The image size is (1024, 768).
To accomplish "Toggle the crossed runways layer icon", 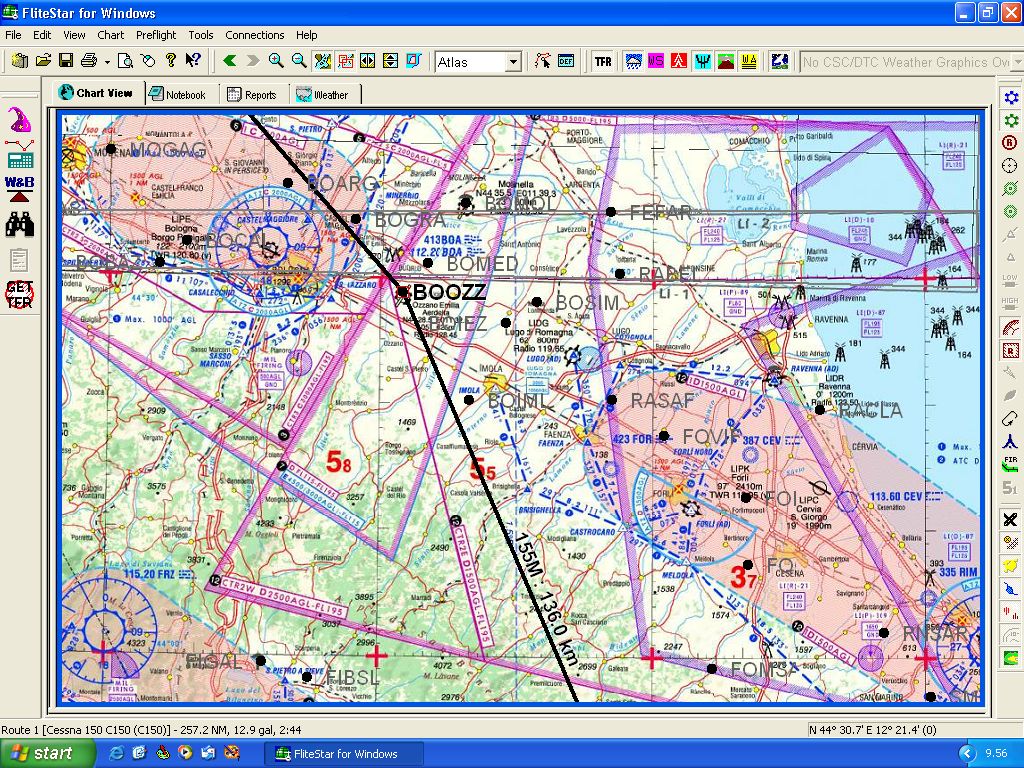I will 1010,519.
